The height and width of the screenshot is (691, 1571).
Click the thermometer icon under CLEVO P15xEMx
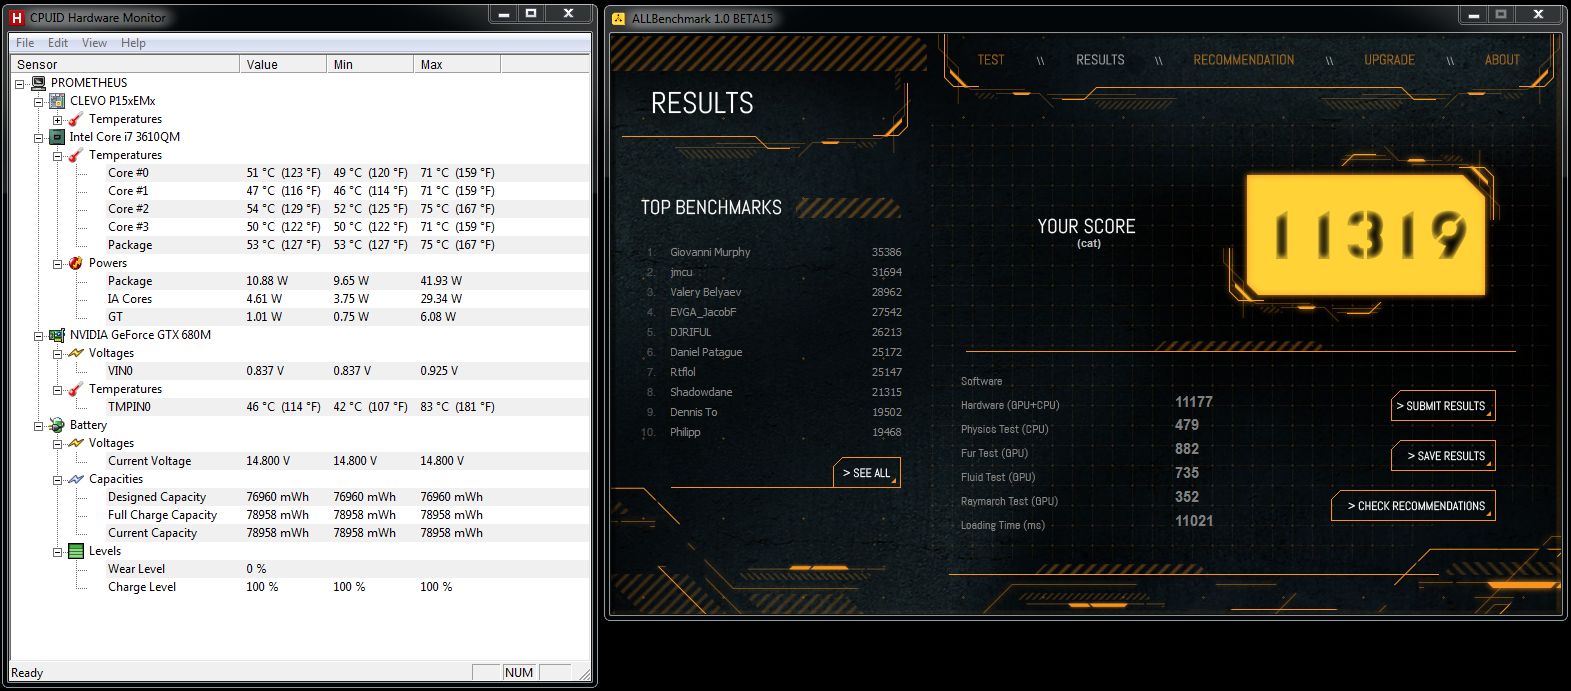[75, 119]
